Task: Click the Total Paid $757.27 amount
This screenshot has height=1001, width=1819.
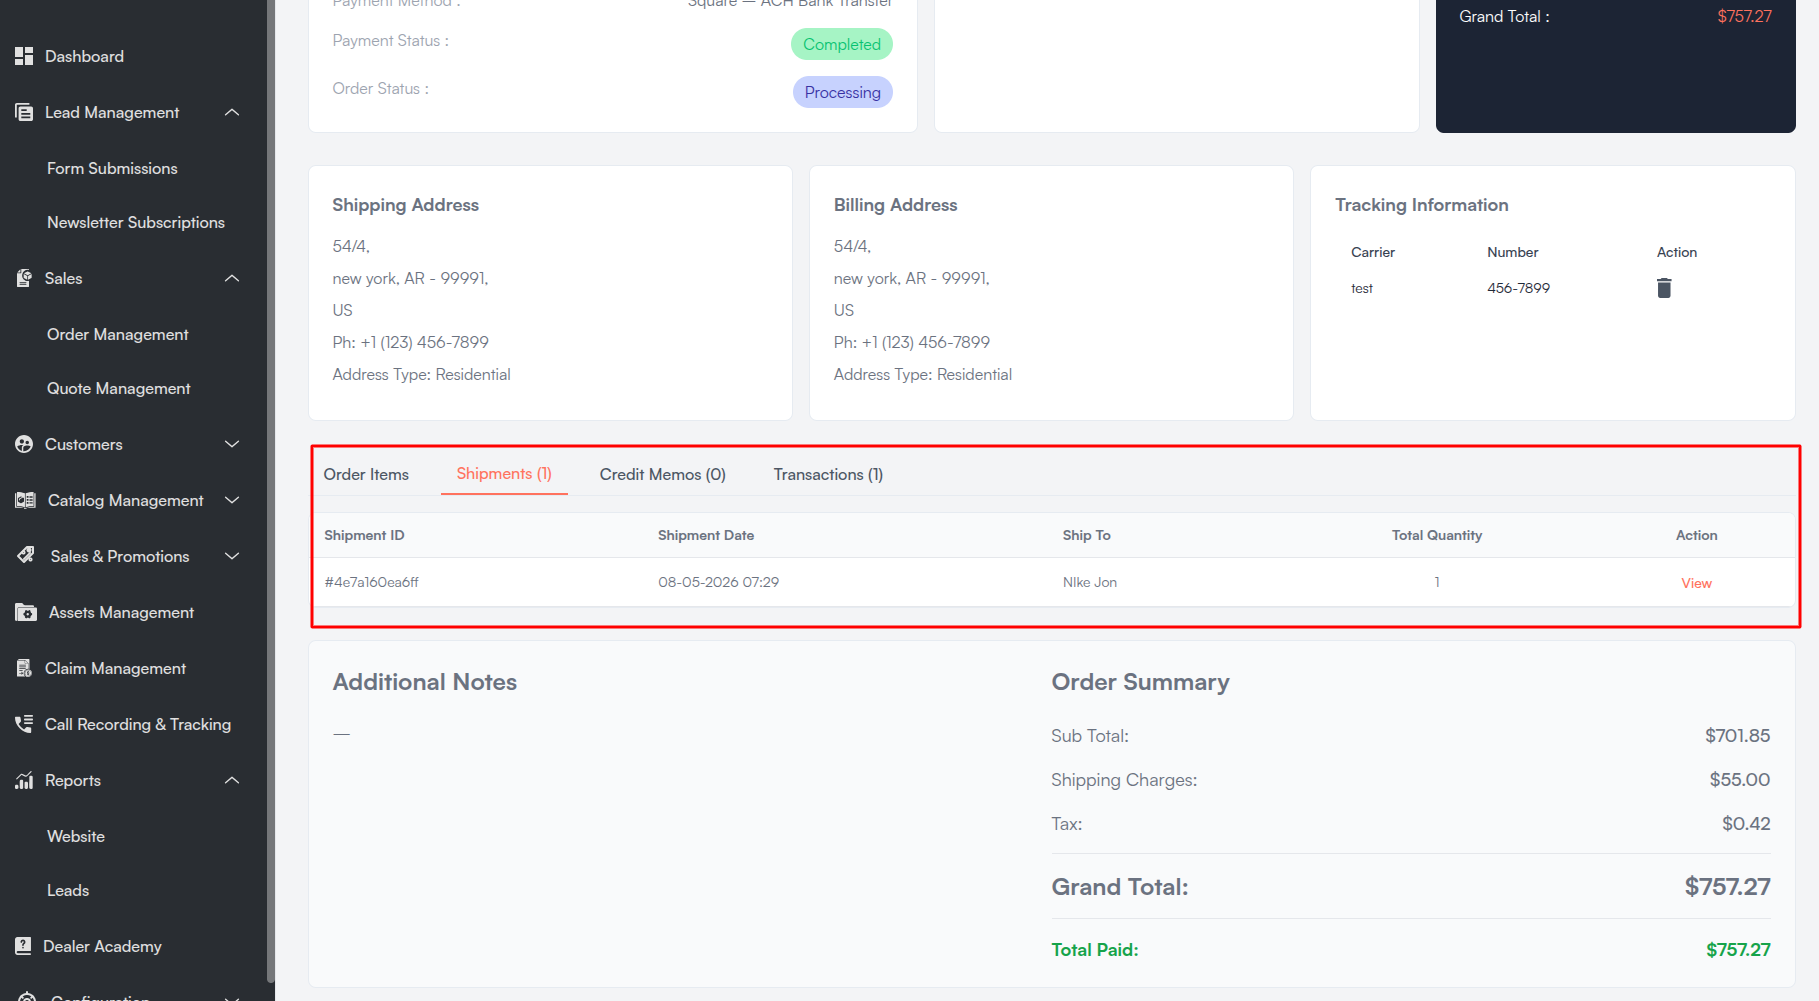Action: click(1738, 950)
